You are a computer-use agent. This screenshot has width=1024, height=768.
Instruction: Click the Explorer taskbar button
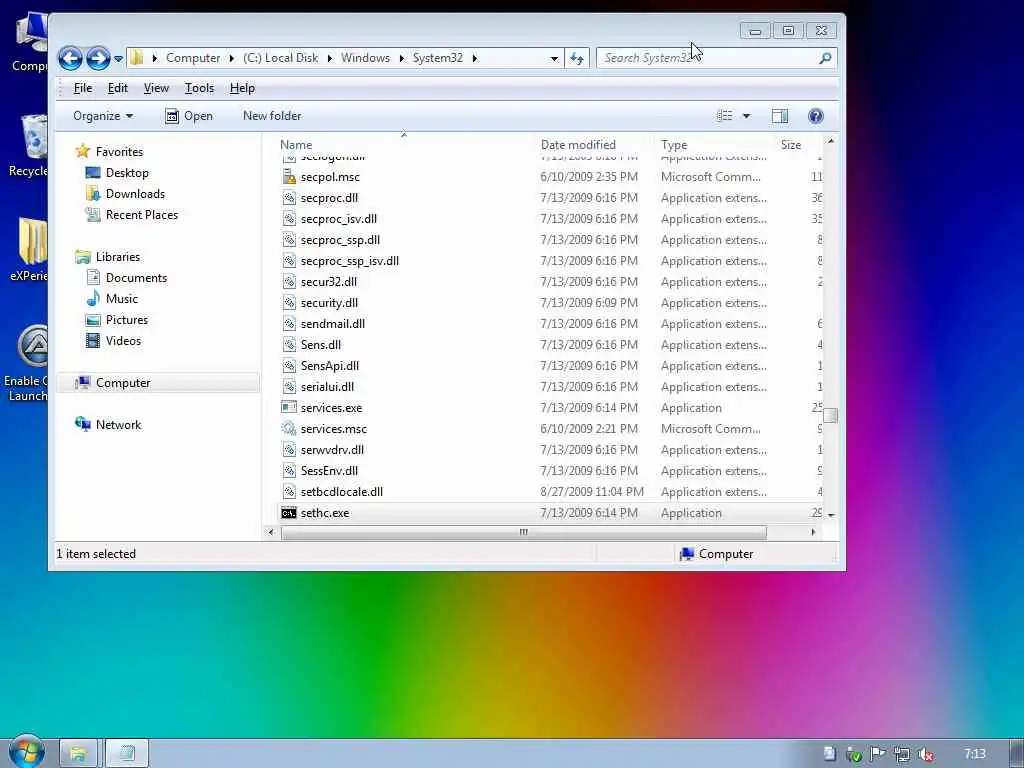[x=78, y=754]
